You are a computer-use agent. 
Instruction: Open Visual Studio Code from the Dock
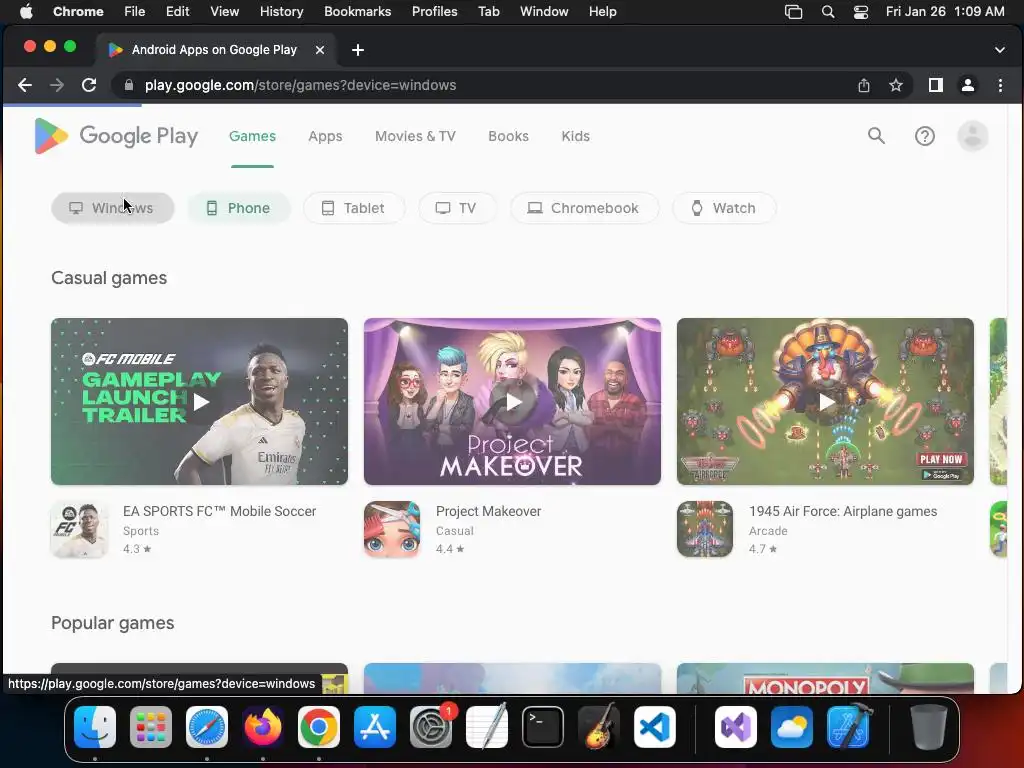click(x=654, y=726)
